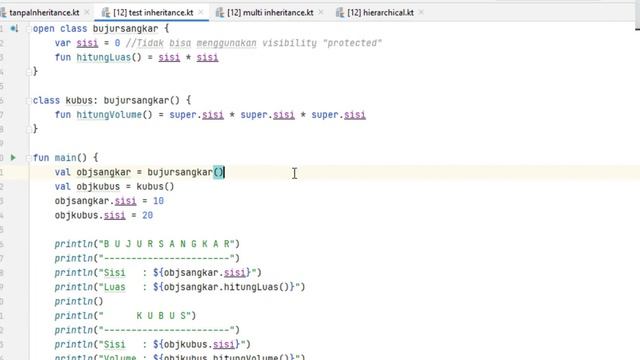This screenshot has height=360, width=640.
Task: Click Kotlin file icon on multi inheritance tab
Action: tap(220, 13)
